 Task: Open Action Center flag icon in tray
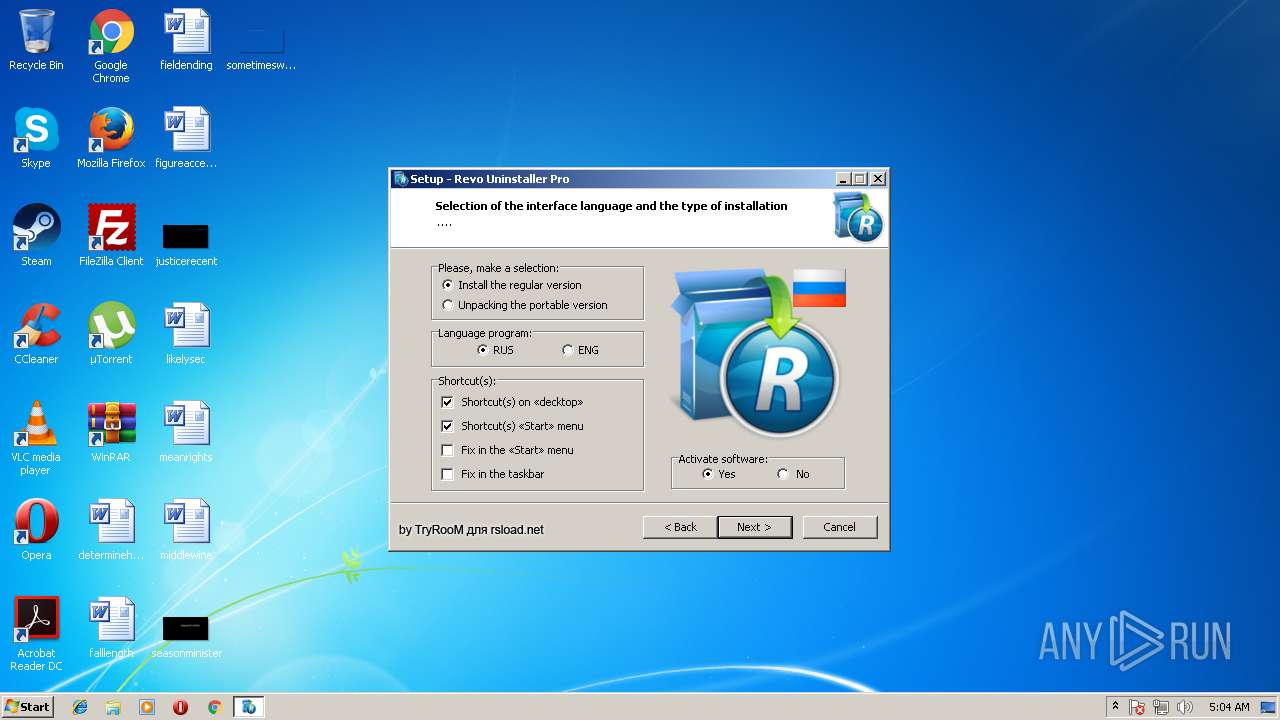click(x=1138, y=707)
